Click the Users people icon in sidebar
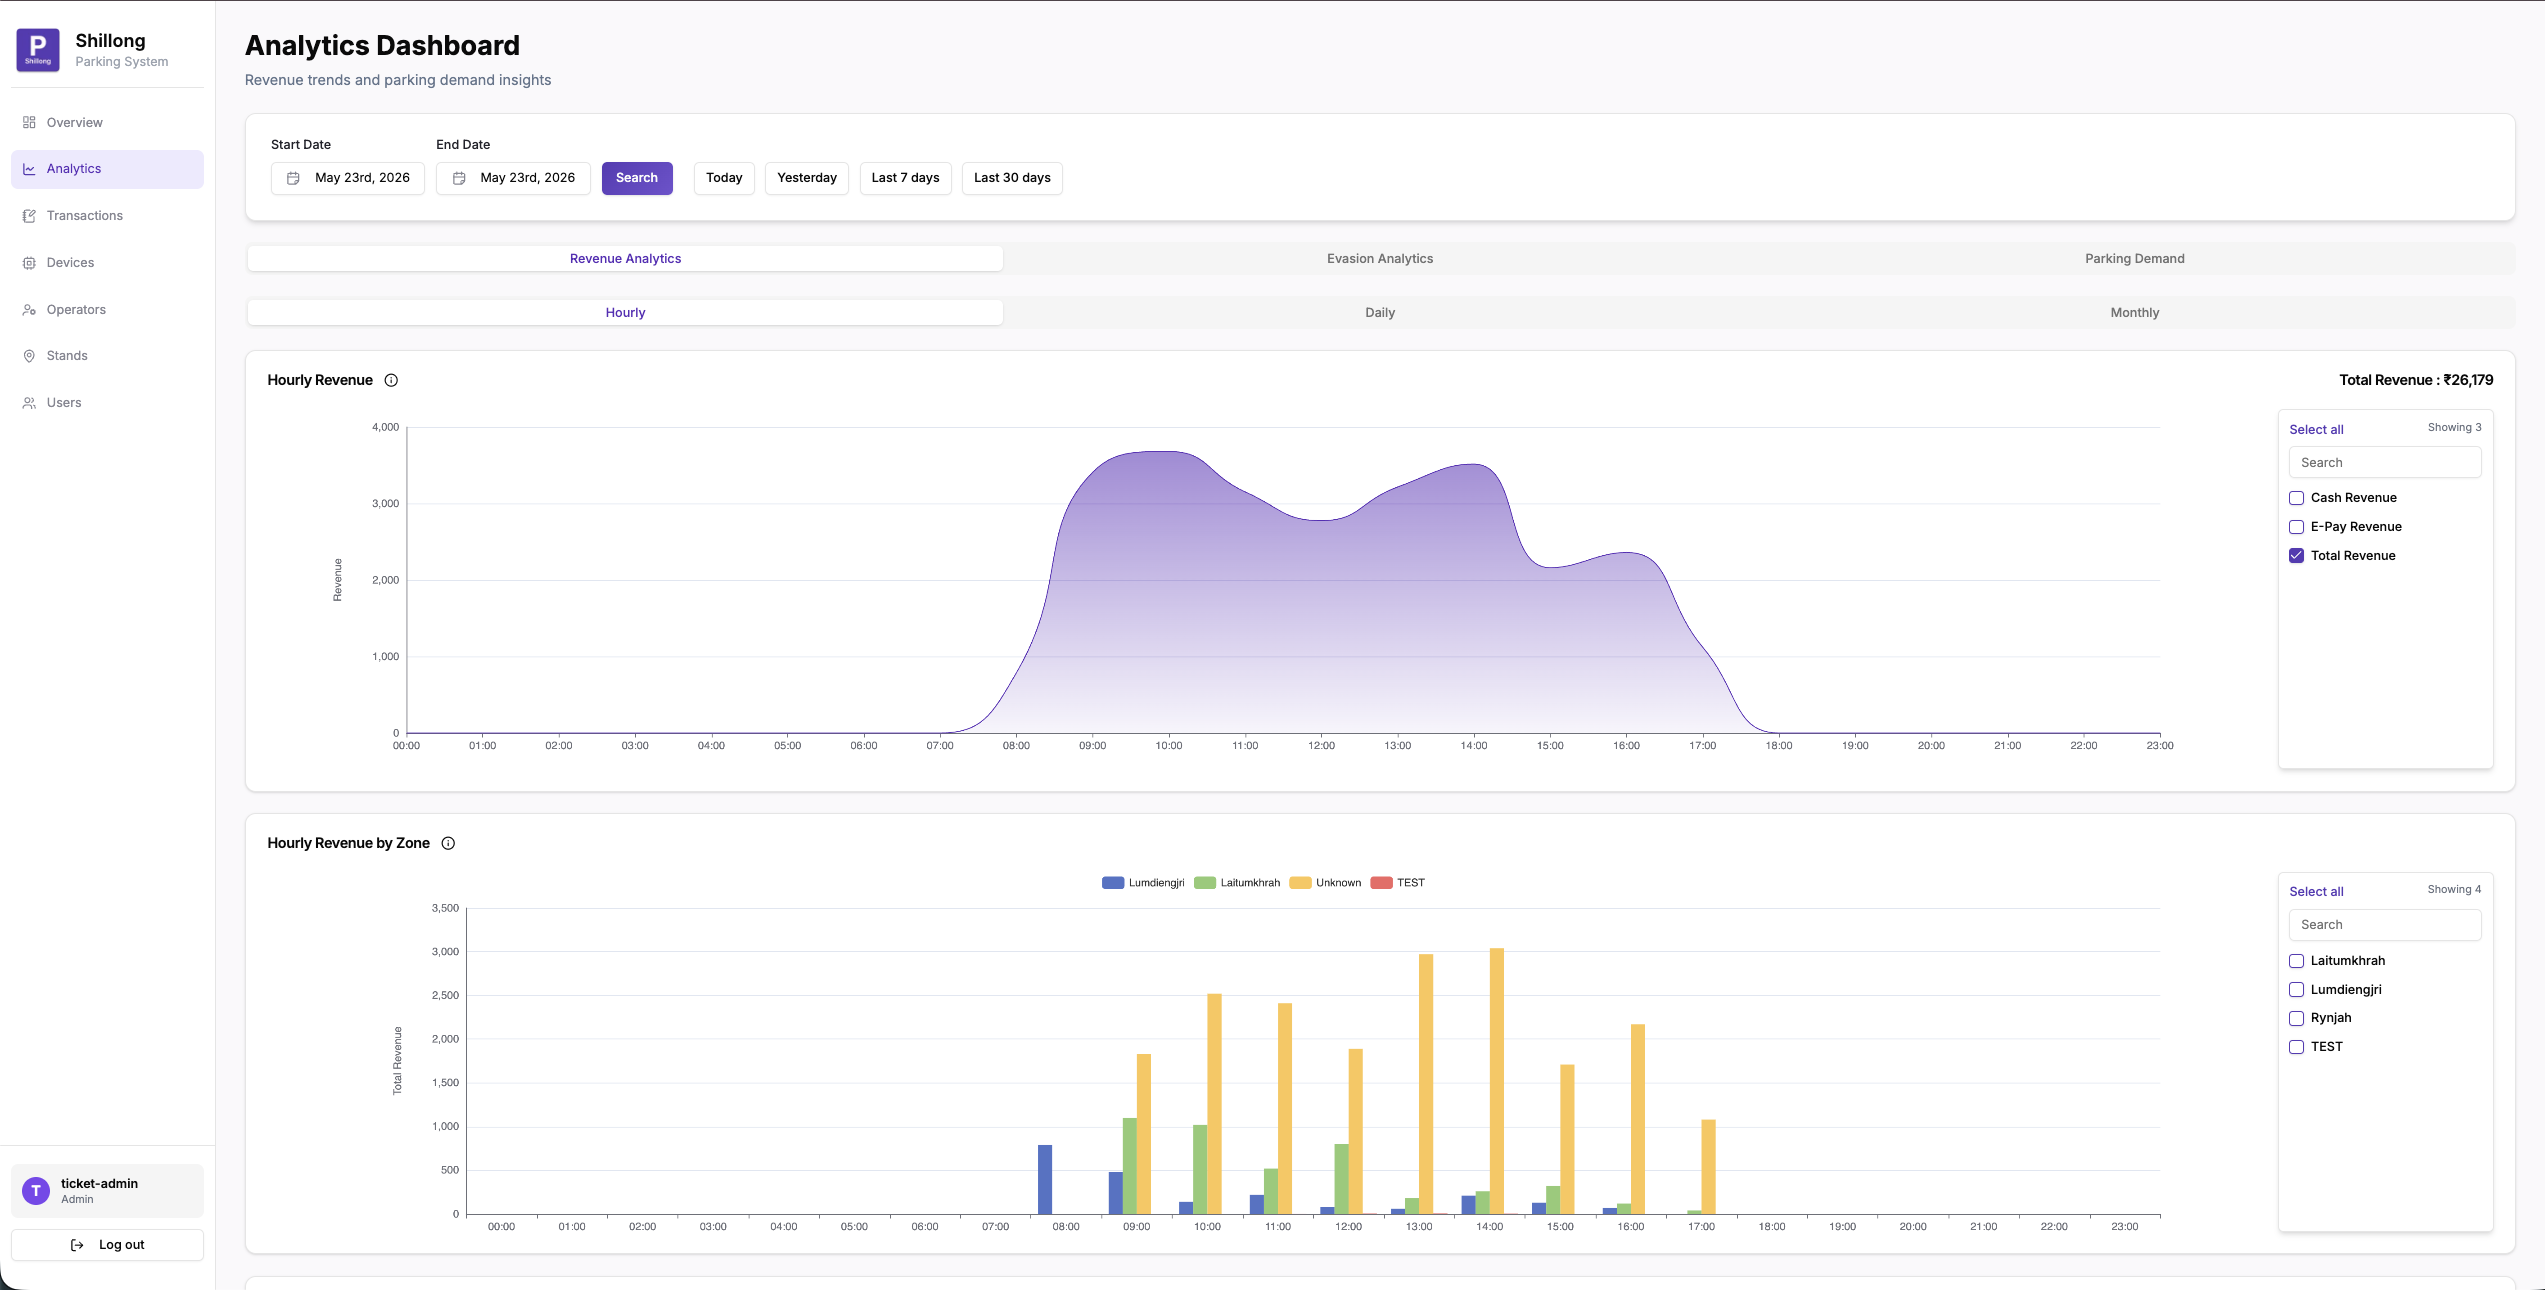 click(29, 403)
